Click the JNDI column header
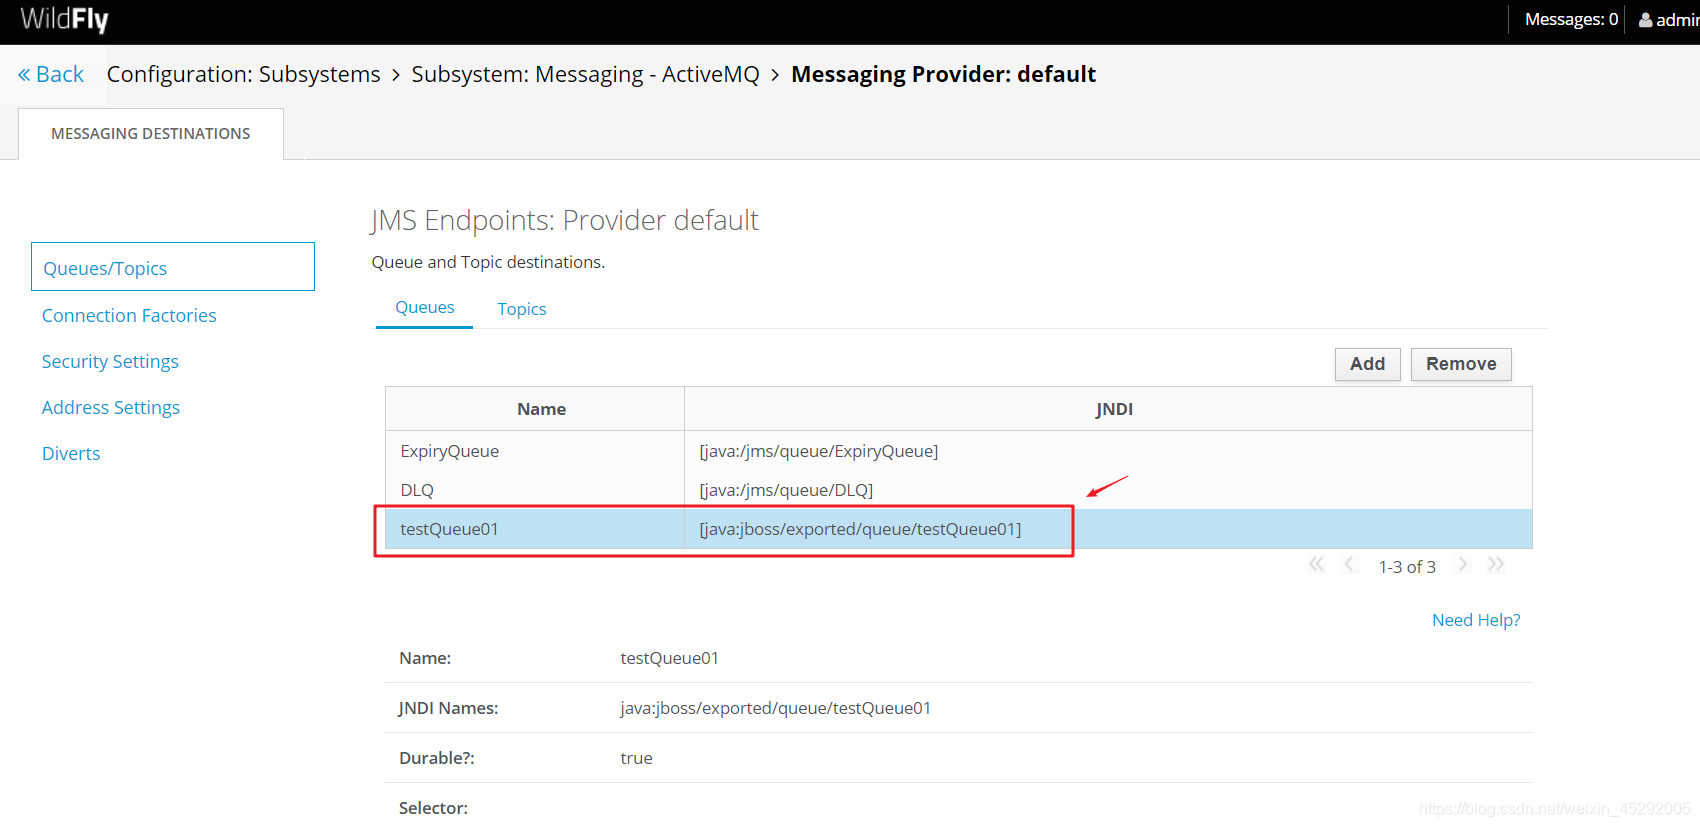 1108,409
